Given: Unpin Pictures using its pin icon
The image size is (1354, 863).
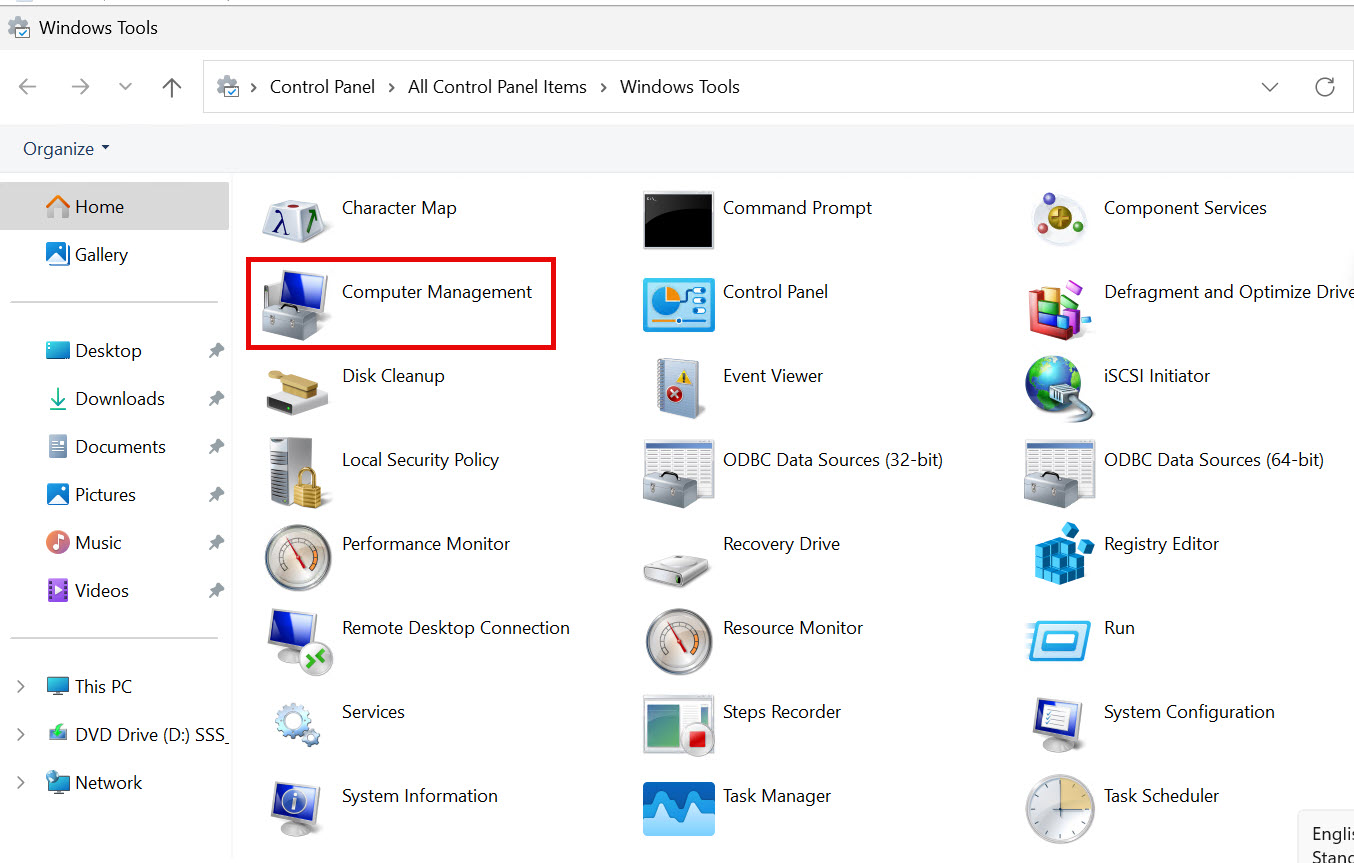Looking at the screenshot, I should click(216, 495).
